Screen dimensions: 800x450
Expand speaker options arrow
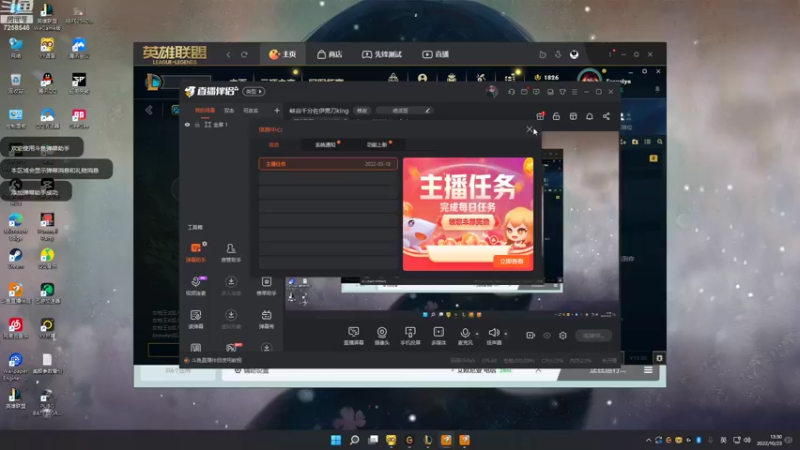tap(506, 334)
